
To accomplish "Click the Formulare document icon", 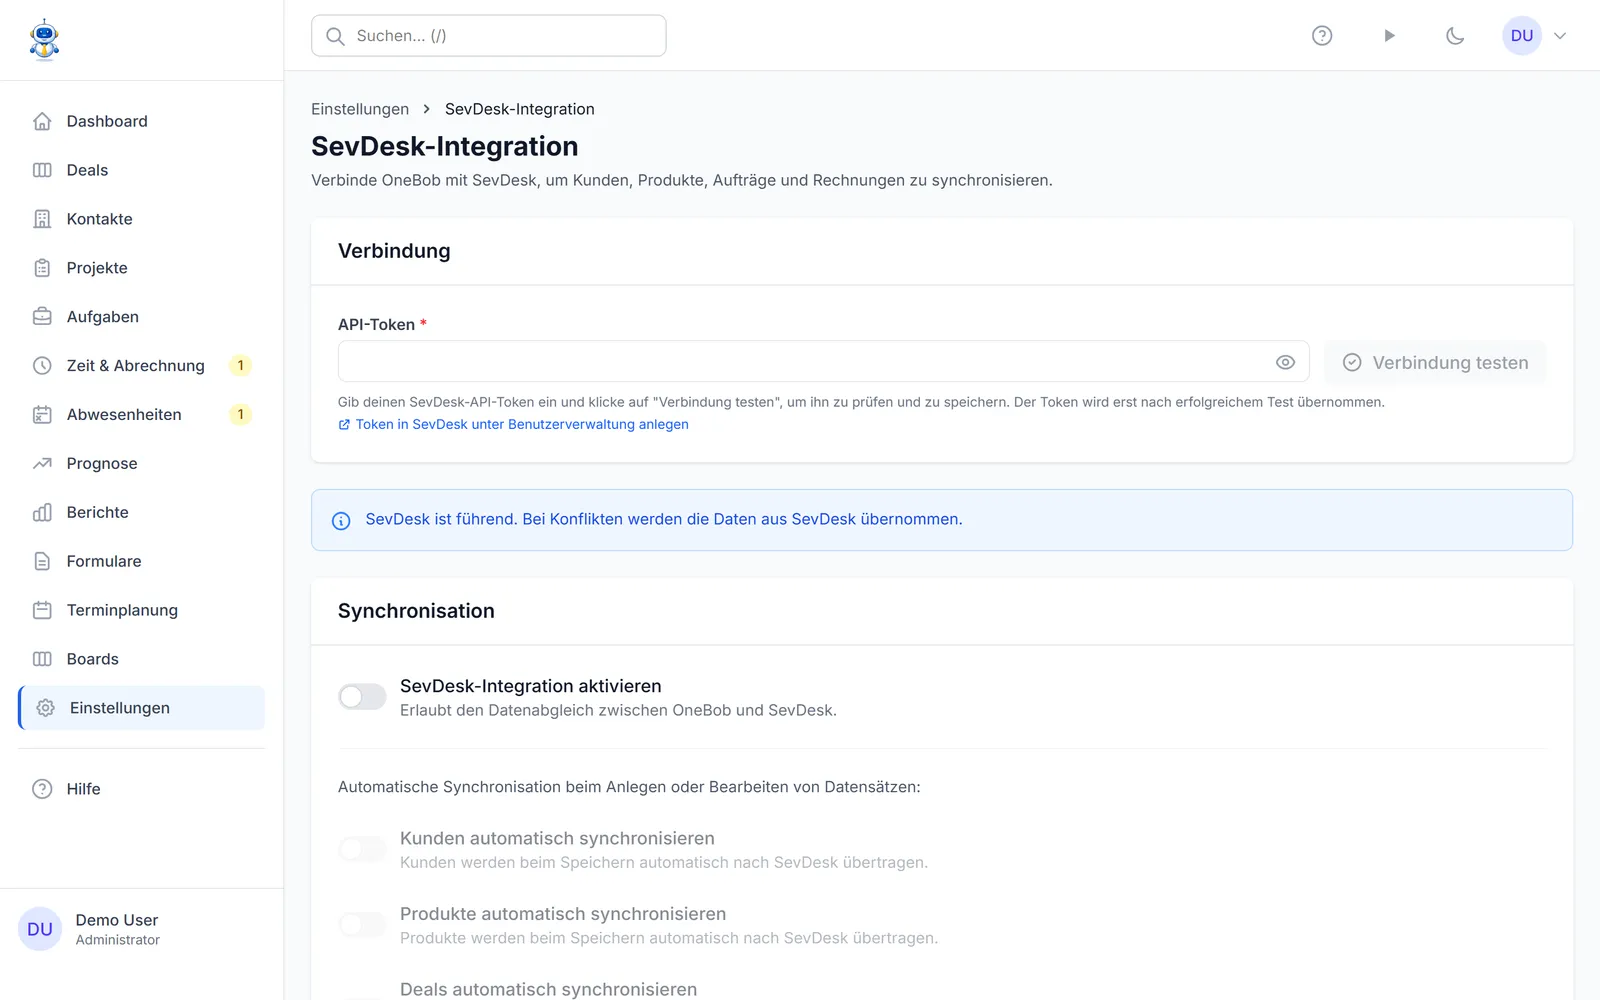I will coord(42,562).
